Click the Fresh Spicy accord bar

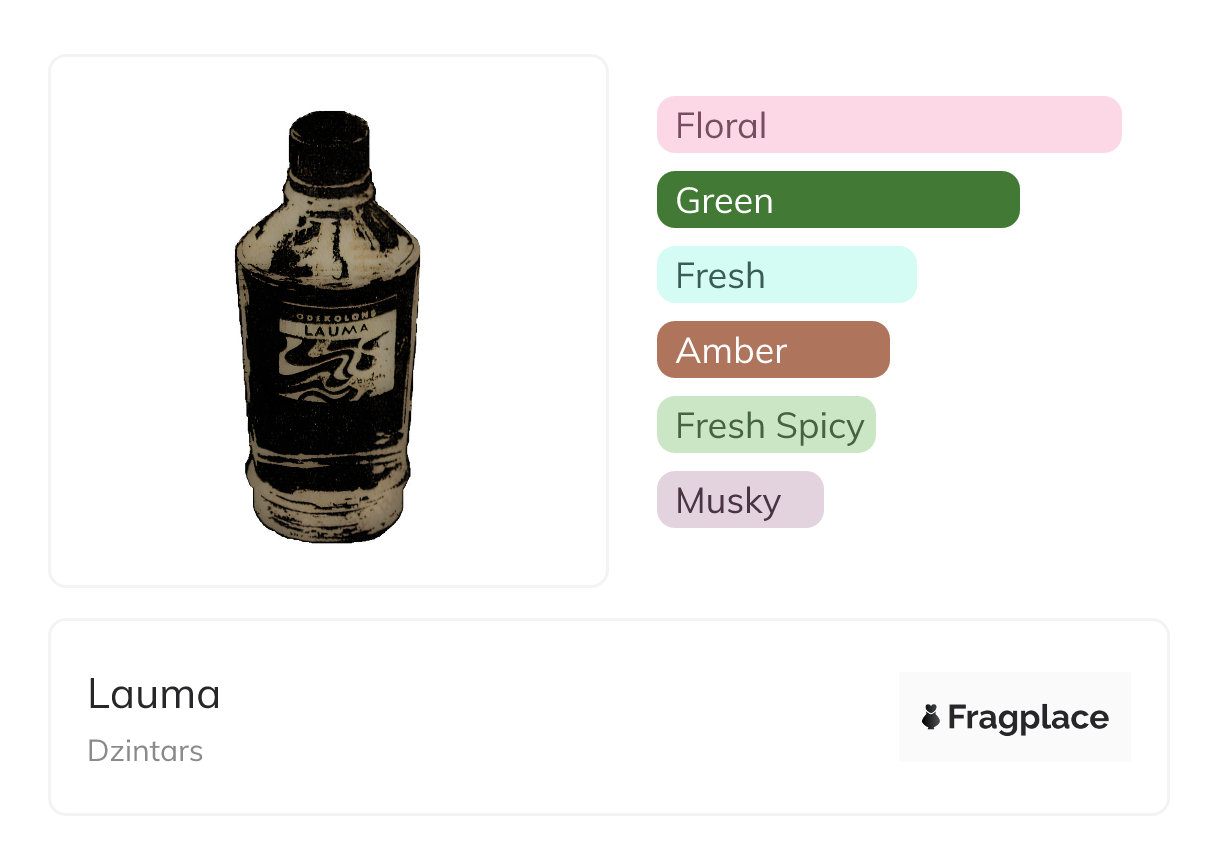point(766,425)
